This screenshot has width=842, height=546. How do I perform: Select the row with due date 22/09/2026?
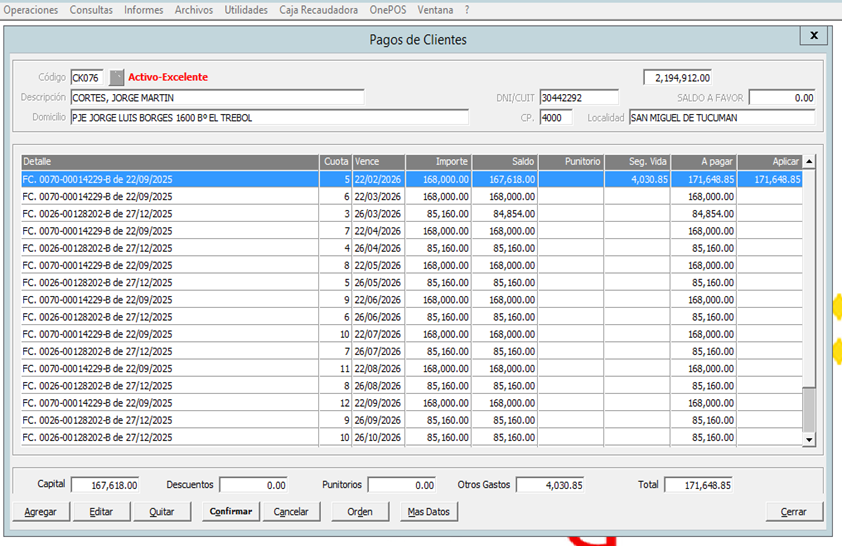412,403
